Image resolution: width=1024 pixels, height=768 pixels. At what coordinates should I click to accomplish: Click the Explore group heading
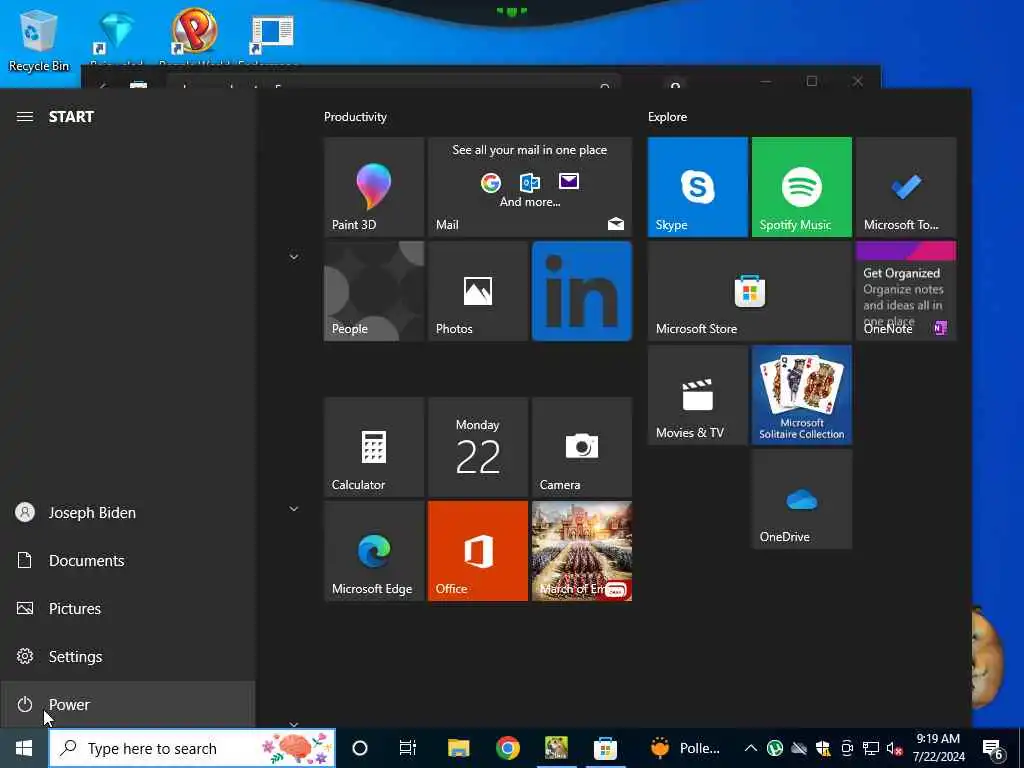[x=667, y=117]
